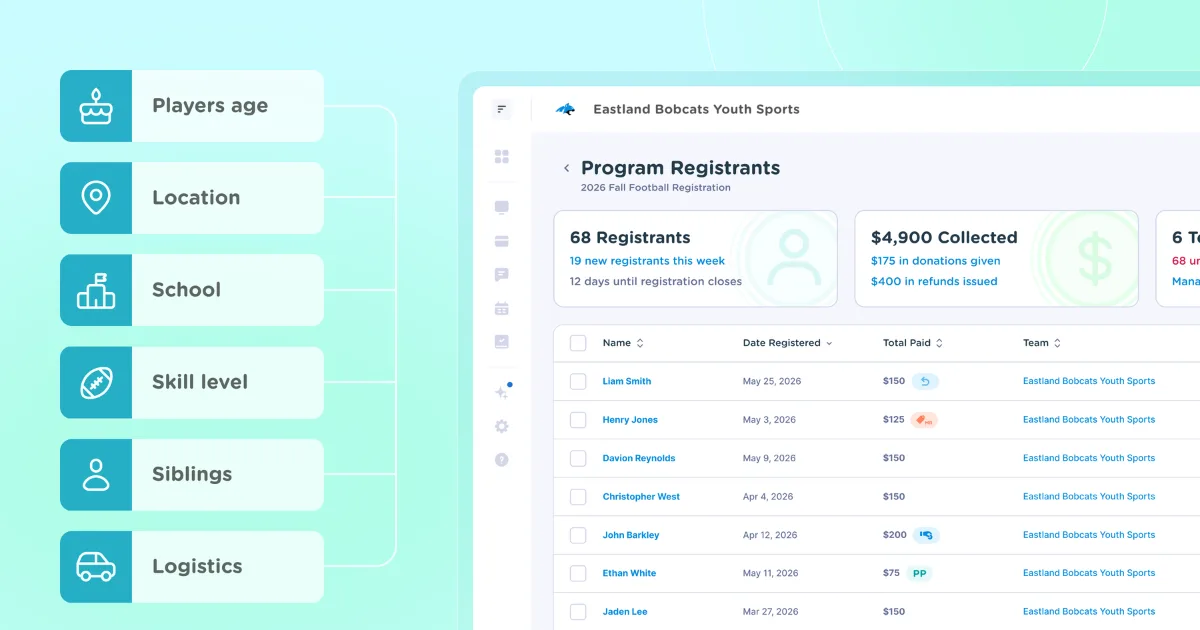Click the Location pin icon
This screenshot has width=1200, height=630.
96,198
